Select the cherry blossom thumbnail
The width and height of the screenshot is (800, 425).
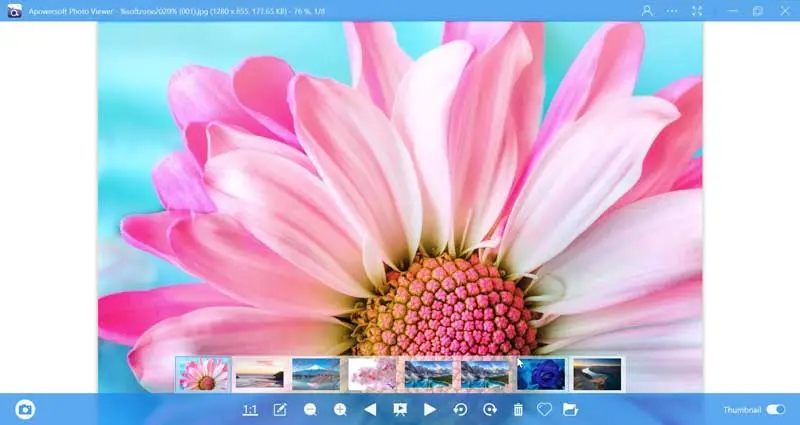pos(372,374)
